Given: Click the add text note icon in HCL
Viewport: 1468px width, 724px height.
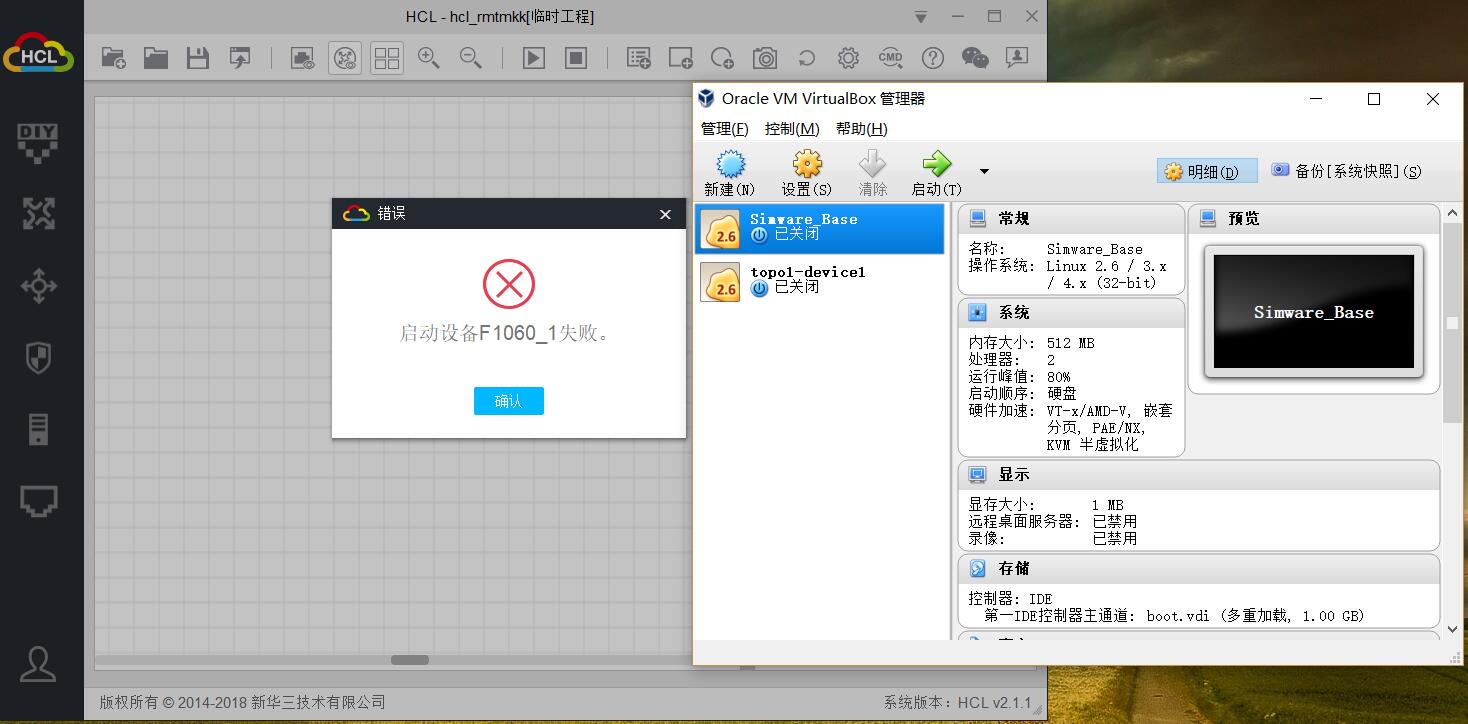Looking at the screenshot, I should coord(639,58).
